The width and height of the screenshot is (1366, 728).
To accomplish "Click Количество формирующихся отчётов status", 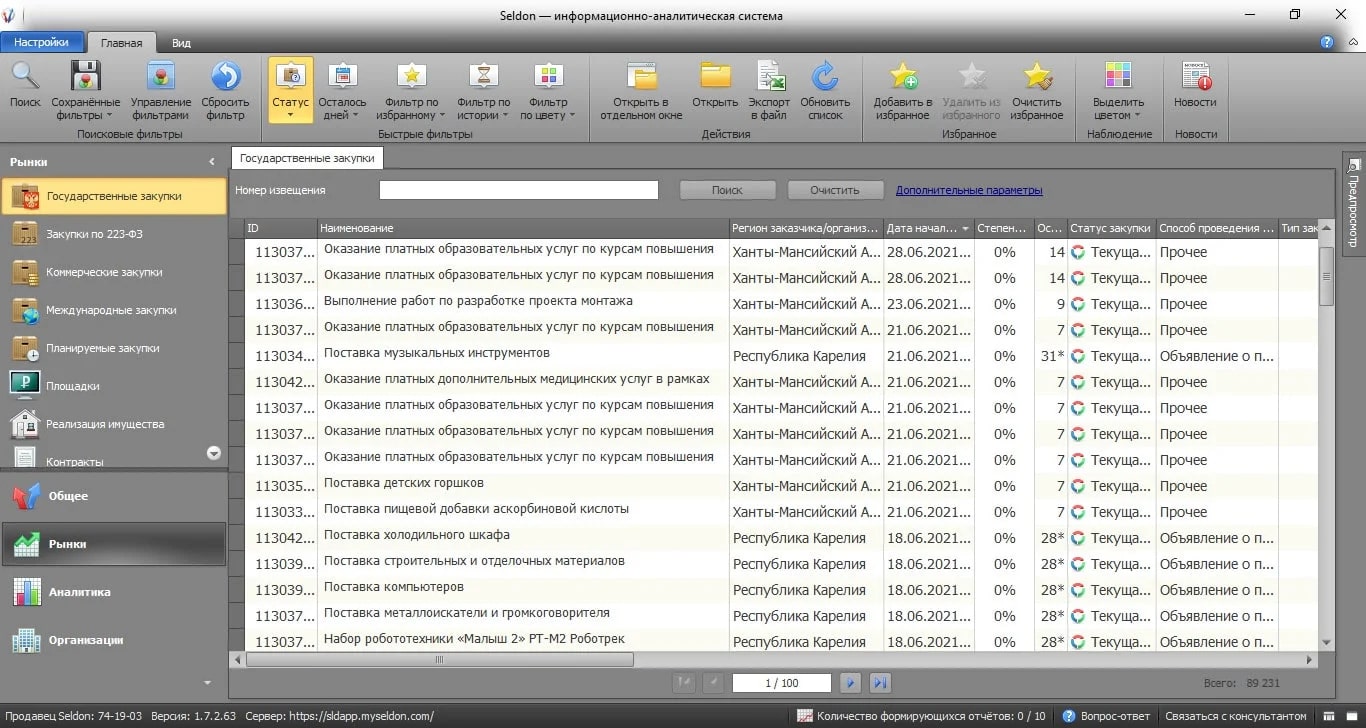I will (x=921, y=716).
